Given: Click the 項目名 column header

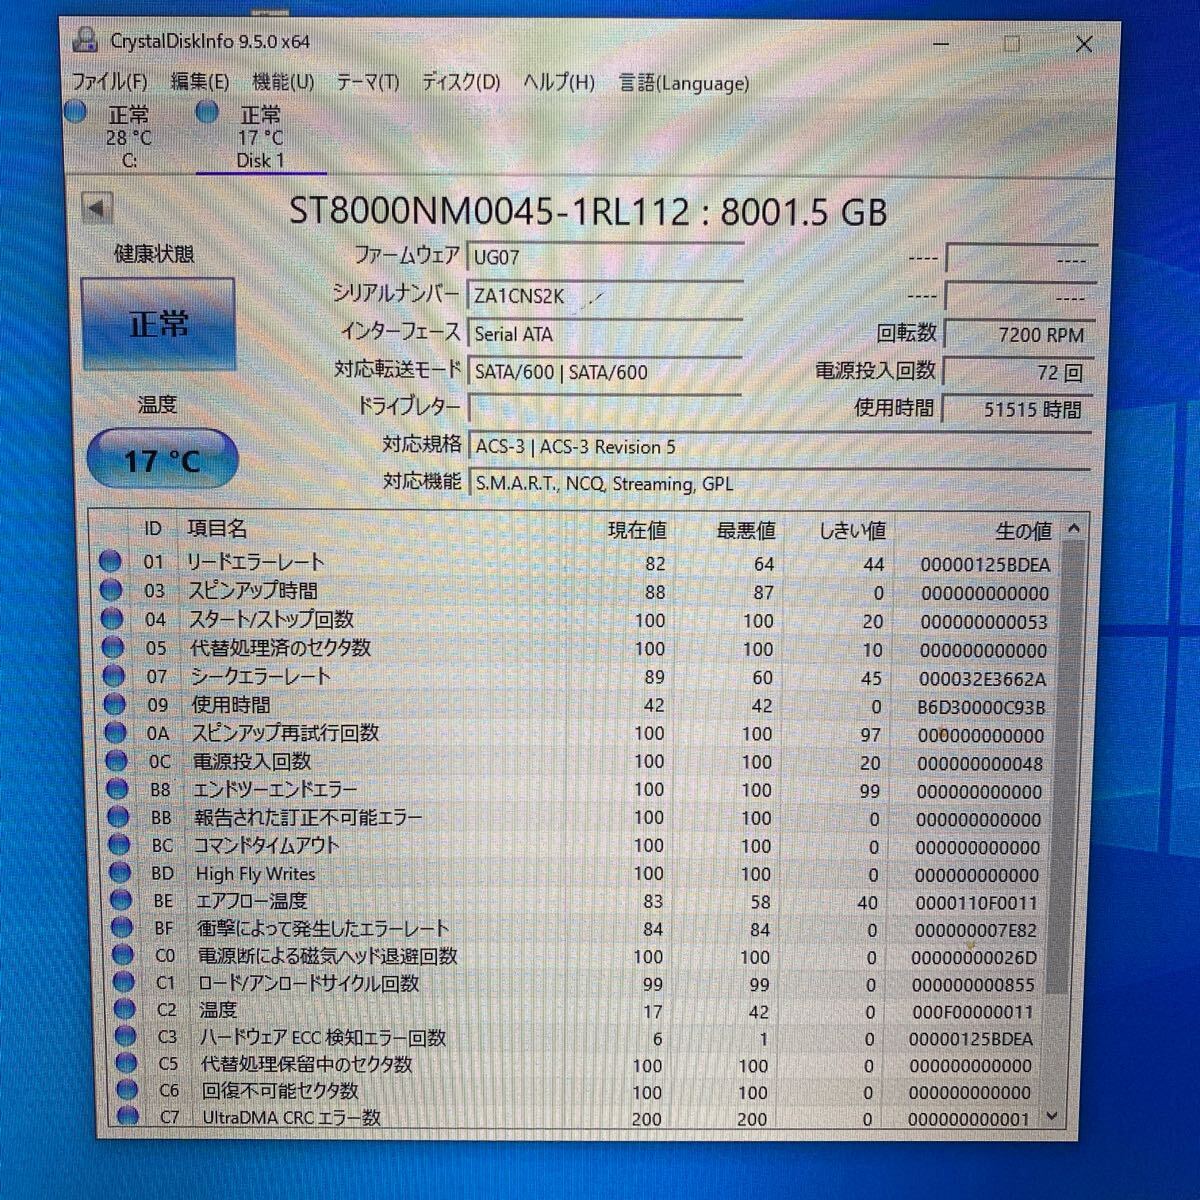Looking at the screenshot, I should 217,529.
